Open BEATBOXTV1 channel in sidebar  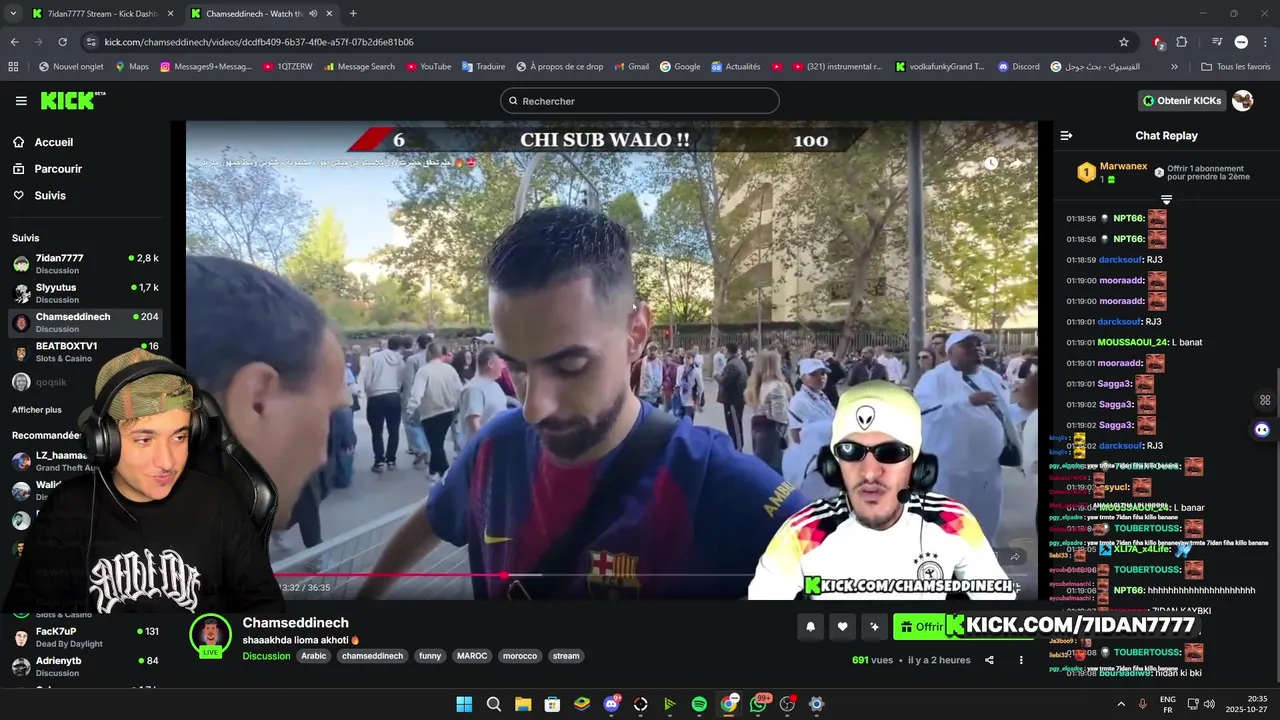pyautogui.click(x=85, y=351)
